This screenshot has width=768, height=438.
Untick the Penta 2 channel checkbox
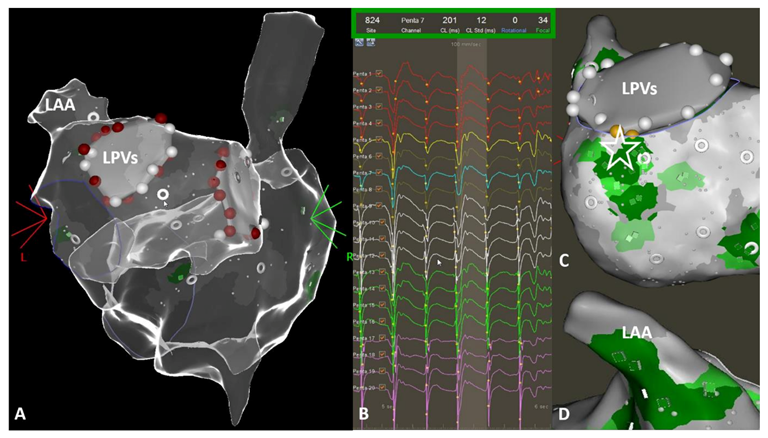[379, 90]
